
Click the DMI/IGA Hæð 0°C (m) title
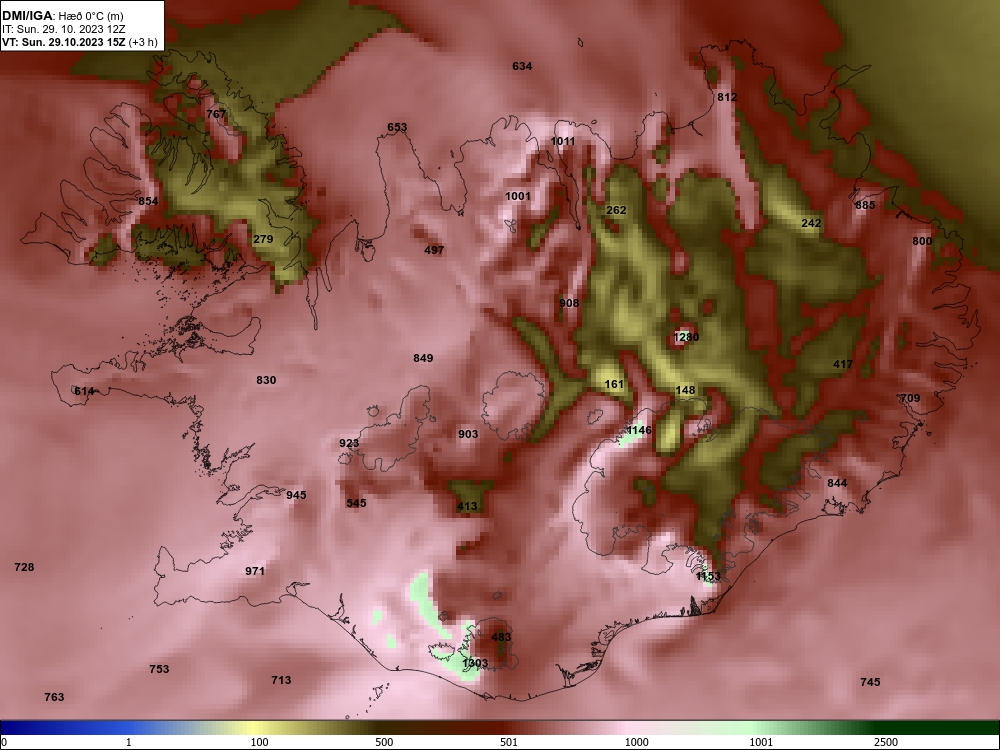62,15
